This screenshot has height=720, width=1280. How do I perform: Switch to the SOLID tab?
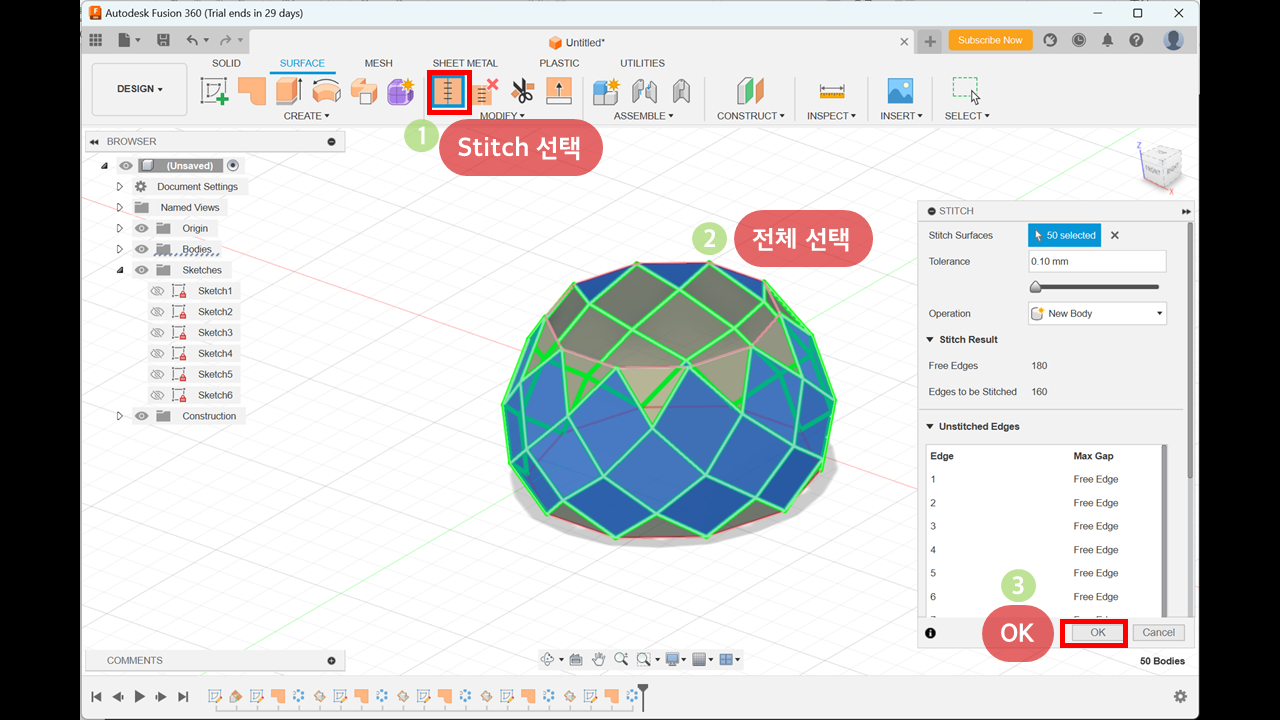coord(226,63)
